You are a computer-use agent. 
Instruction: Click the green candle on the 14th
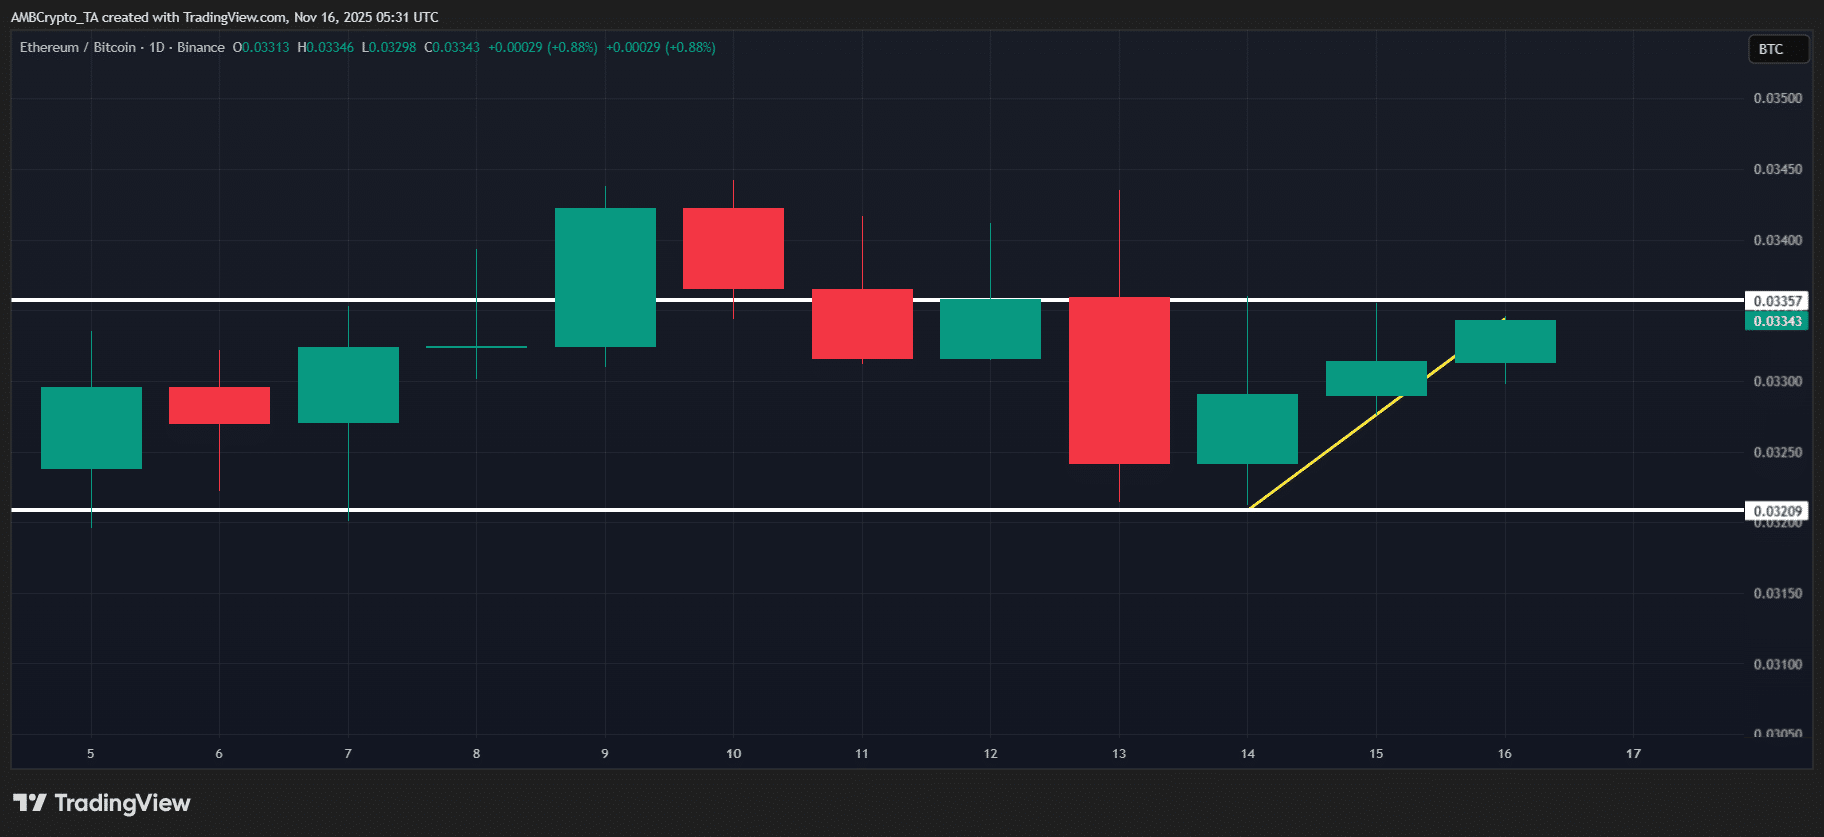click(1247, 429)
